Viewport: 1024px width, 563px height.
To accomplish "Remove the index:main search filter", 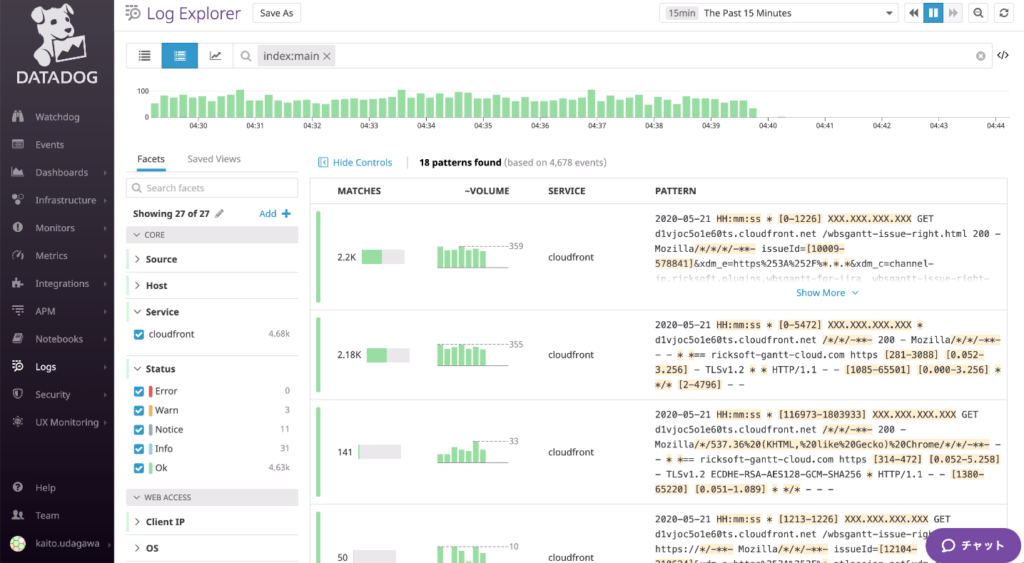I will click(327, 56).
